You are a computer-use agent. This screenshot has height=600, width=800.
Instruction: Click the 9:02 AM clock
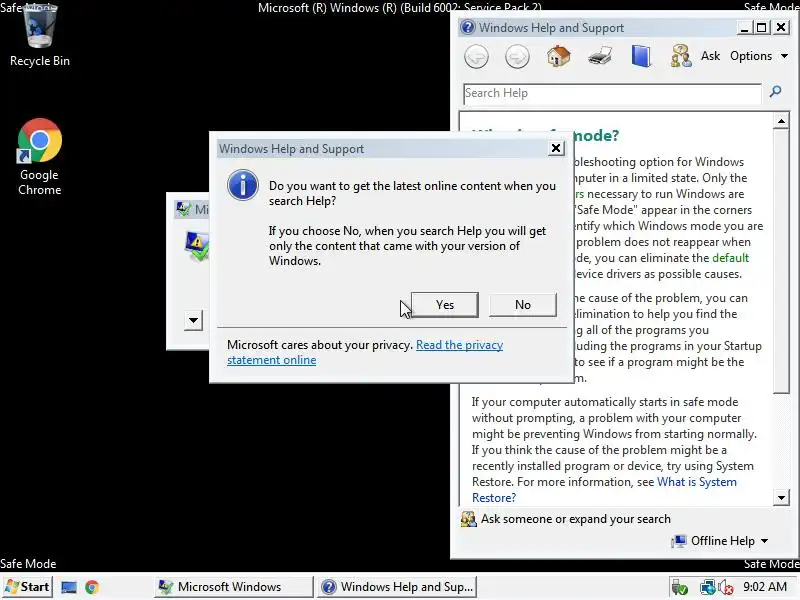click(765, 587)
